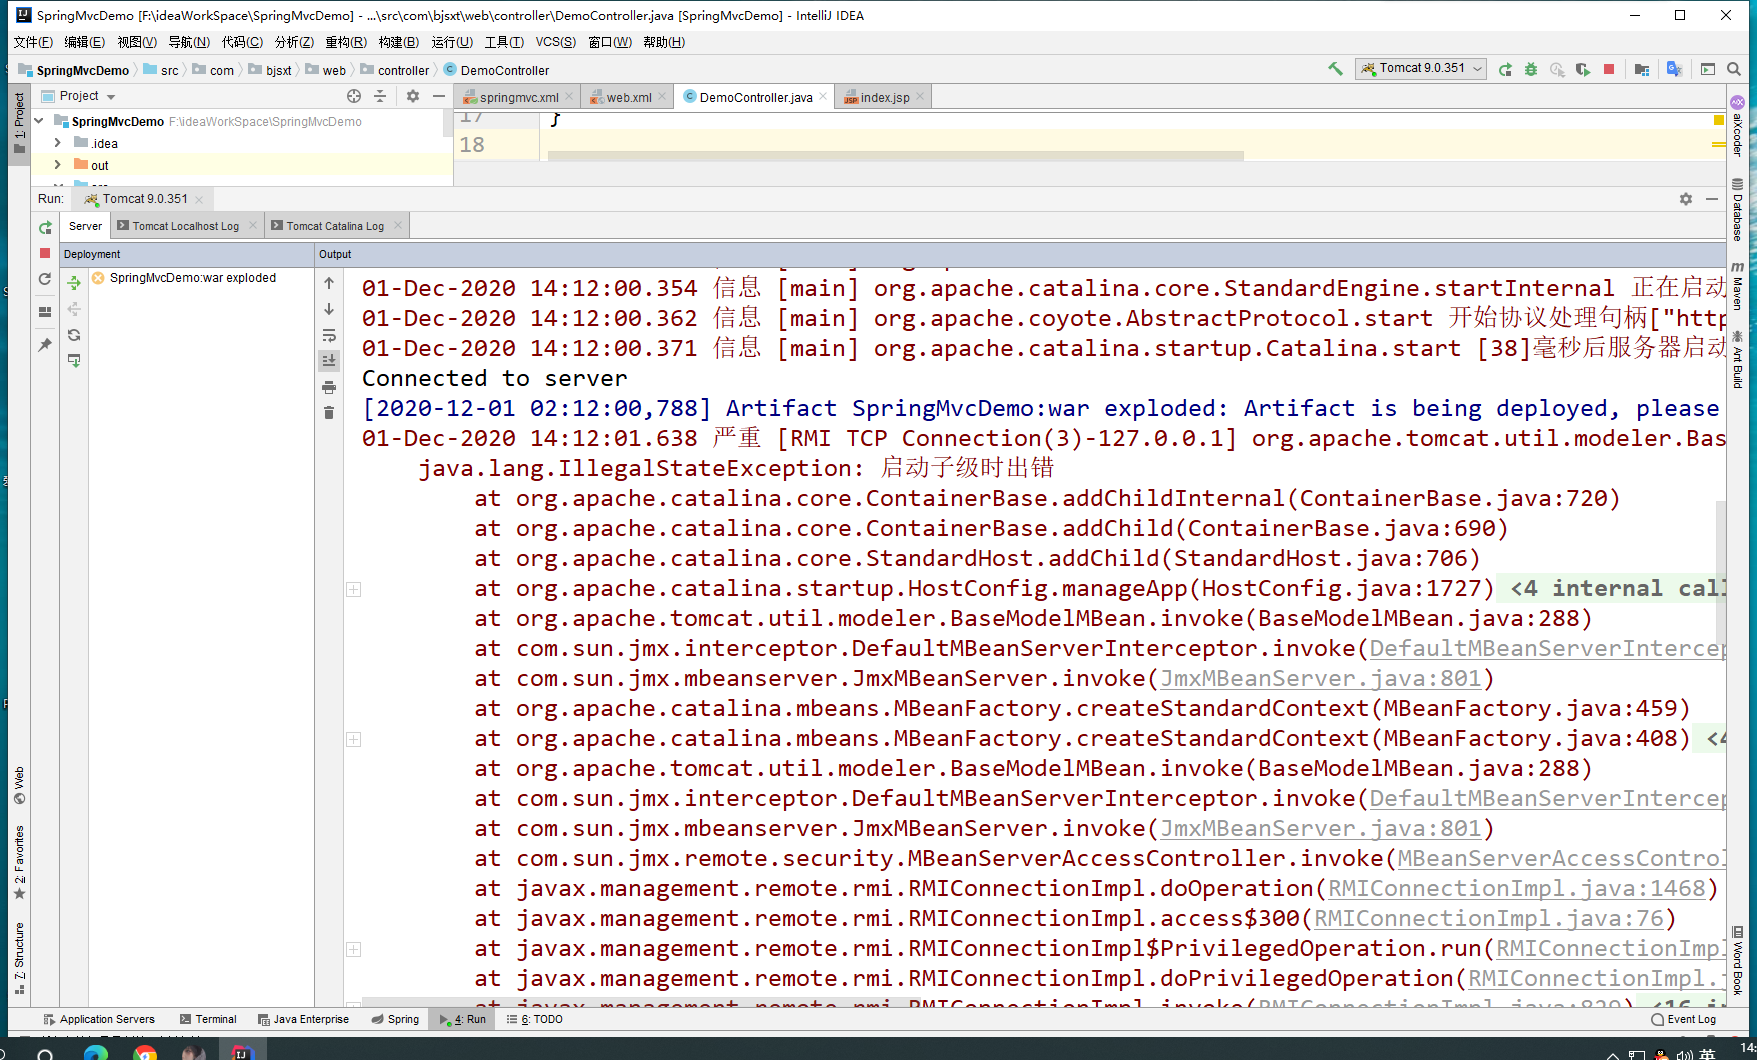Screen dimensions: 1757x1060
Task: Open the Terminal tool window
Action: point(208,1019)
